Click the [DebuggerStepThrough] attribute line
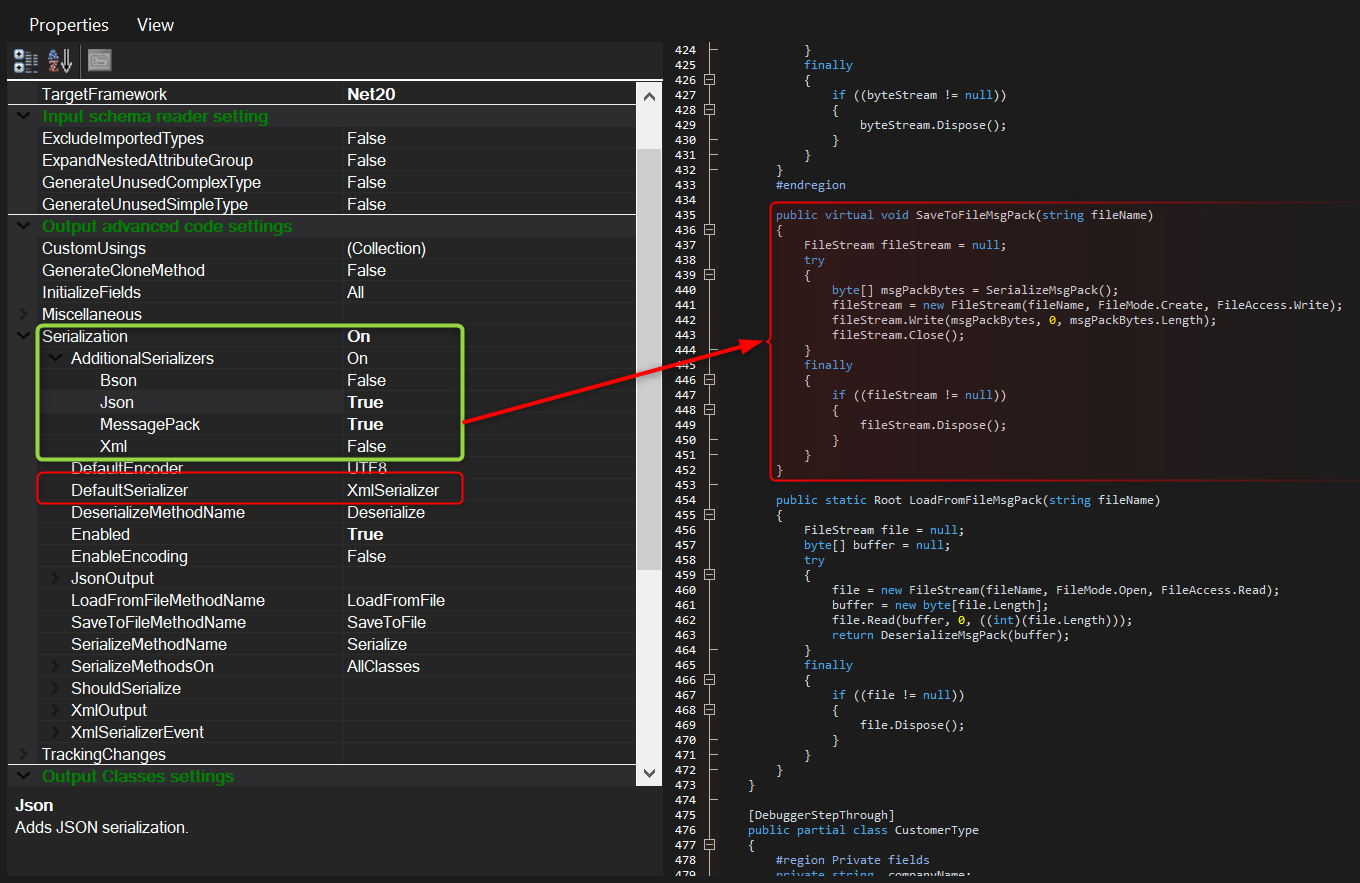The height and width of the screenshot is (883, 1360). point(821,815)
